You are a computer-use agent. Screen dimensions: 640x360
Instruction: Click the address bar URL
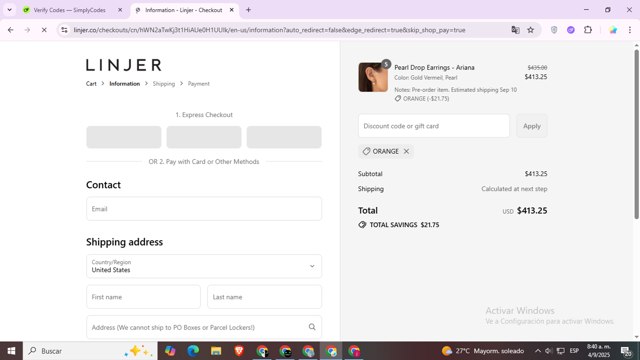click(x=269, y=30)
